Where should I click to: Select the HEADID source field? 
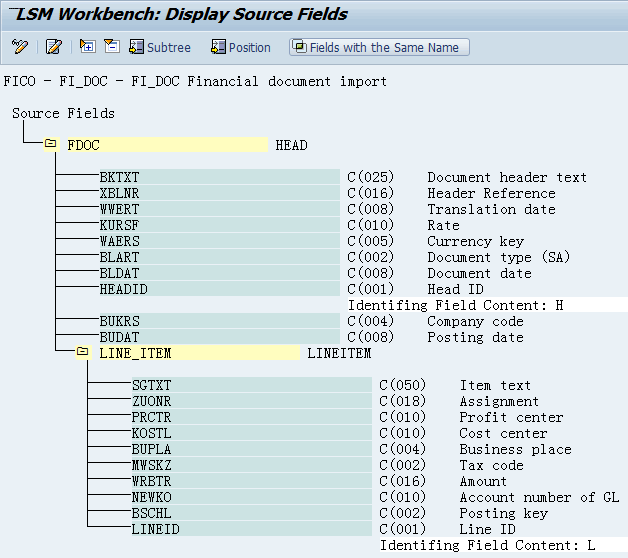click(x=219, y=289)
